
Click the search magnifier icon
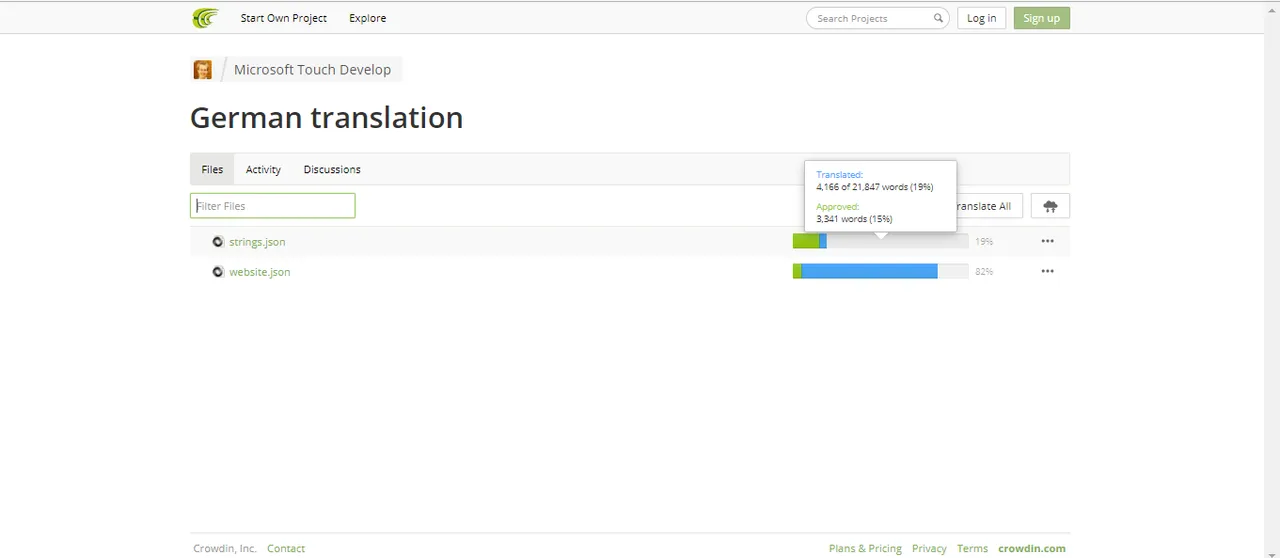pos(938,18)
